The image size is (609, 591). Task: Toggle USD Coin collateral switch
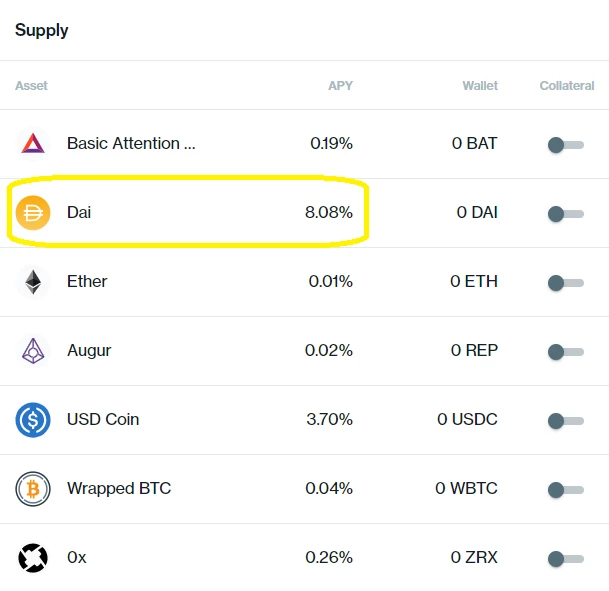(x=566, y=421)
